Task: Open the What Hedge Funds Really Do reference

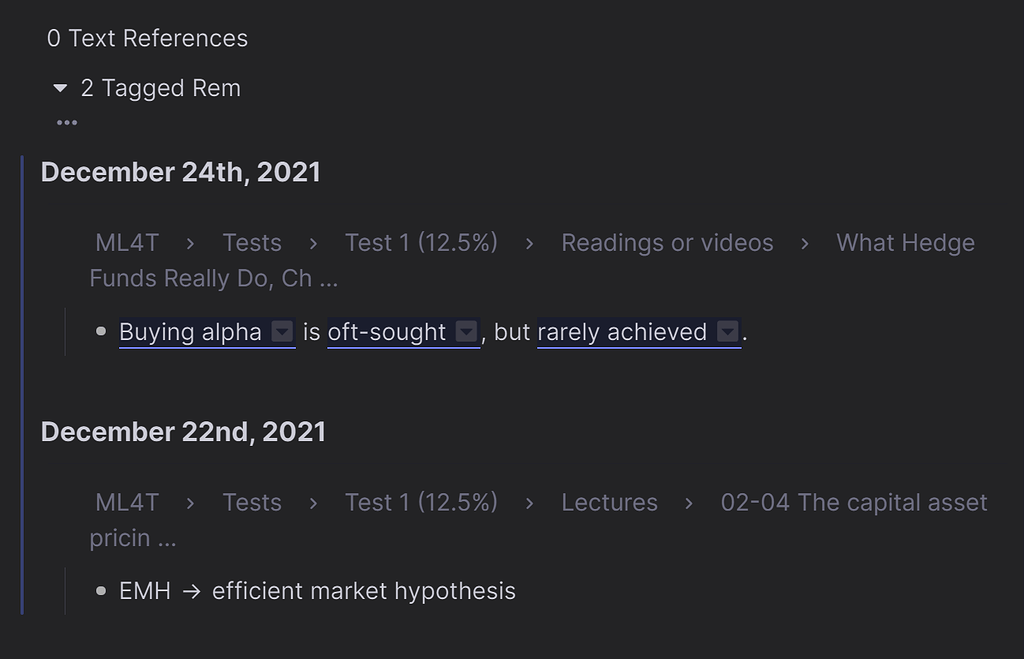Action: pos(905,242)
